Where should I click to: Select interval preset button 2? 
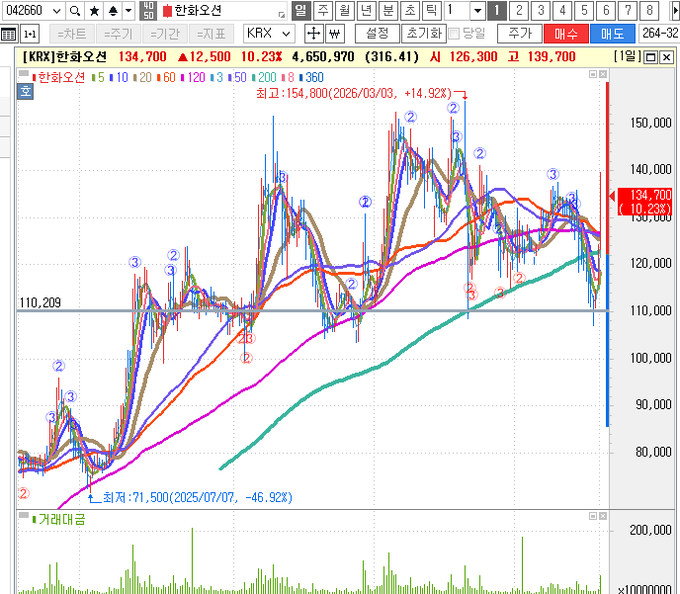(519, 10)
